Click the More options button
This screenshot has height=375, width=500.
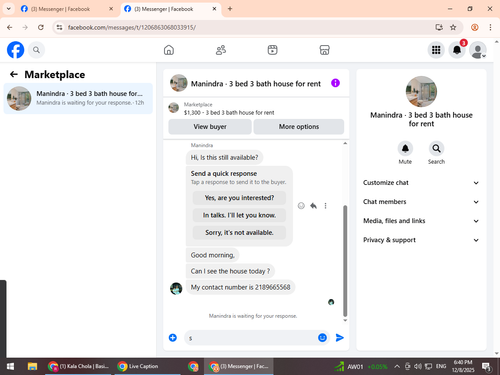pos(299,127)
